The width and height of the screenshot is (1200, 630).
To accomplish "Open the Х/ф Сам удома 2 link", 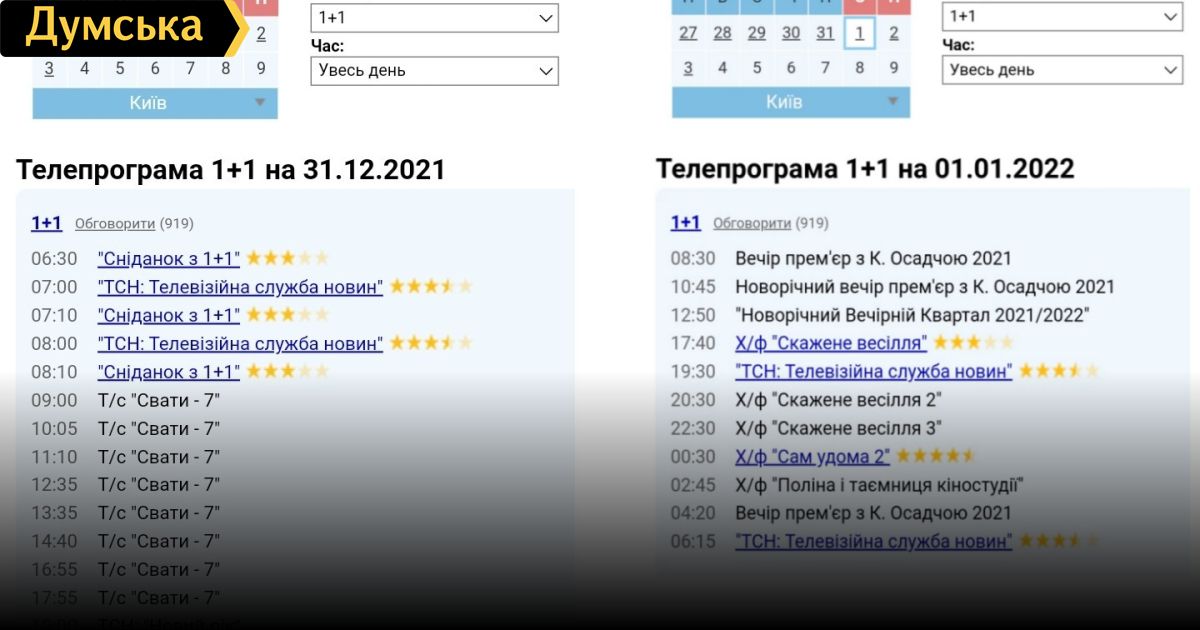I will click(x=812, y=457).
